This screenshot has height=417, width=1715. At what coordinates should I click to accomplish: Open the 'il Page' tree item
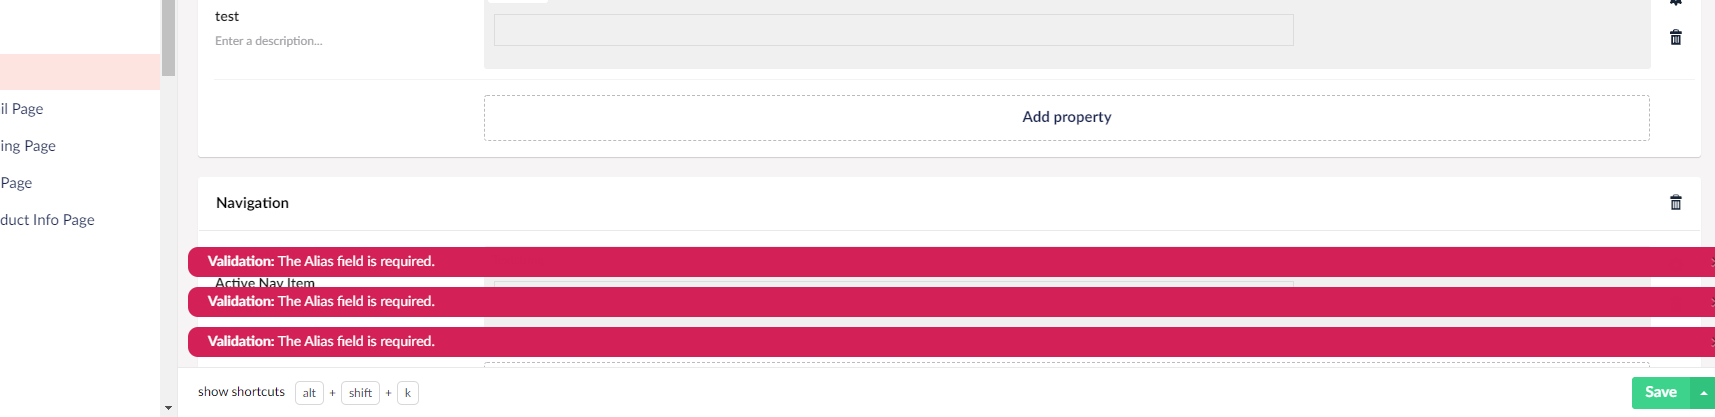pyautogui.click(x=22, y=109)
